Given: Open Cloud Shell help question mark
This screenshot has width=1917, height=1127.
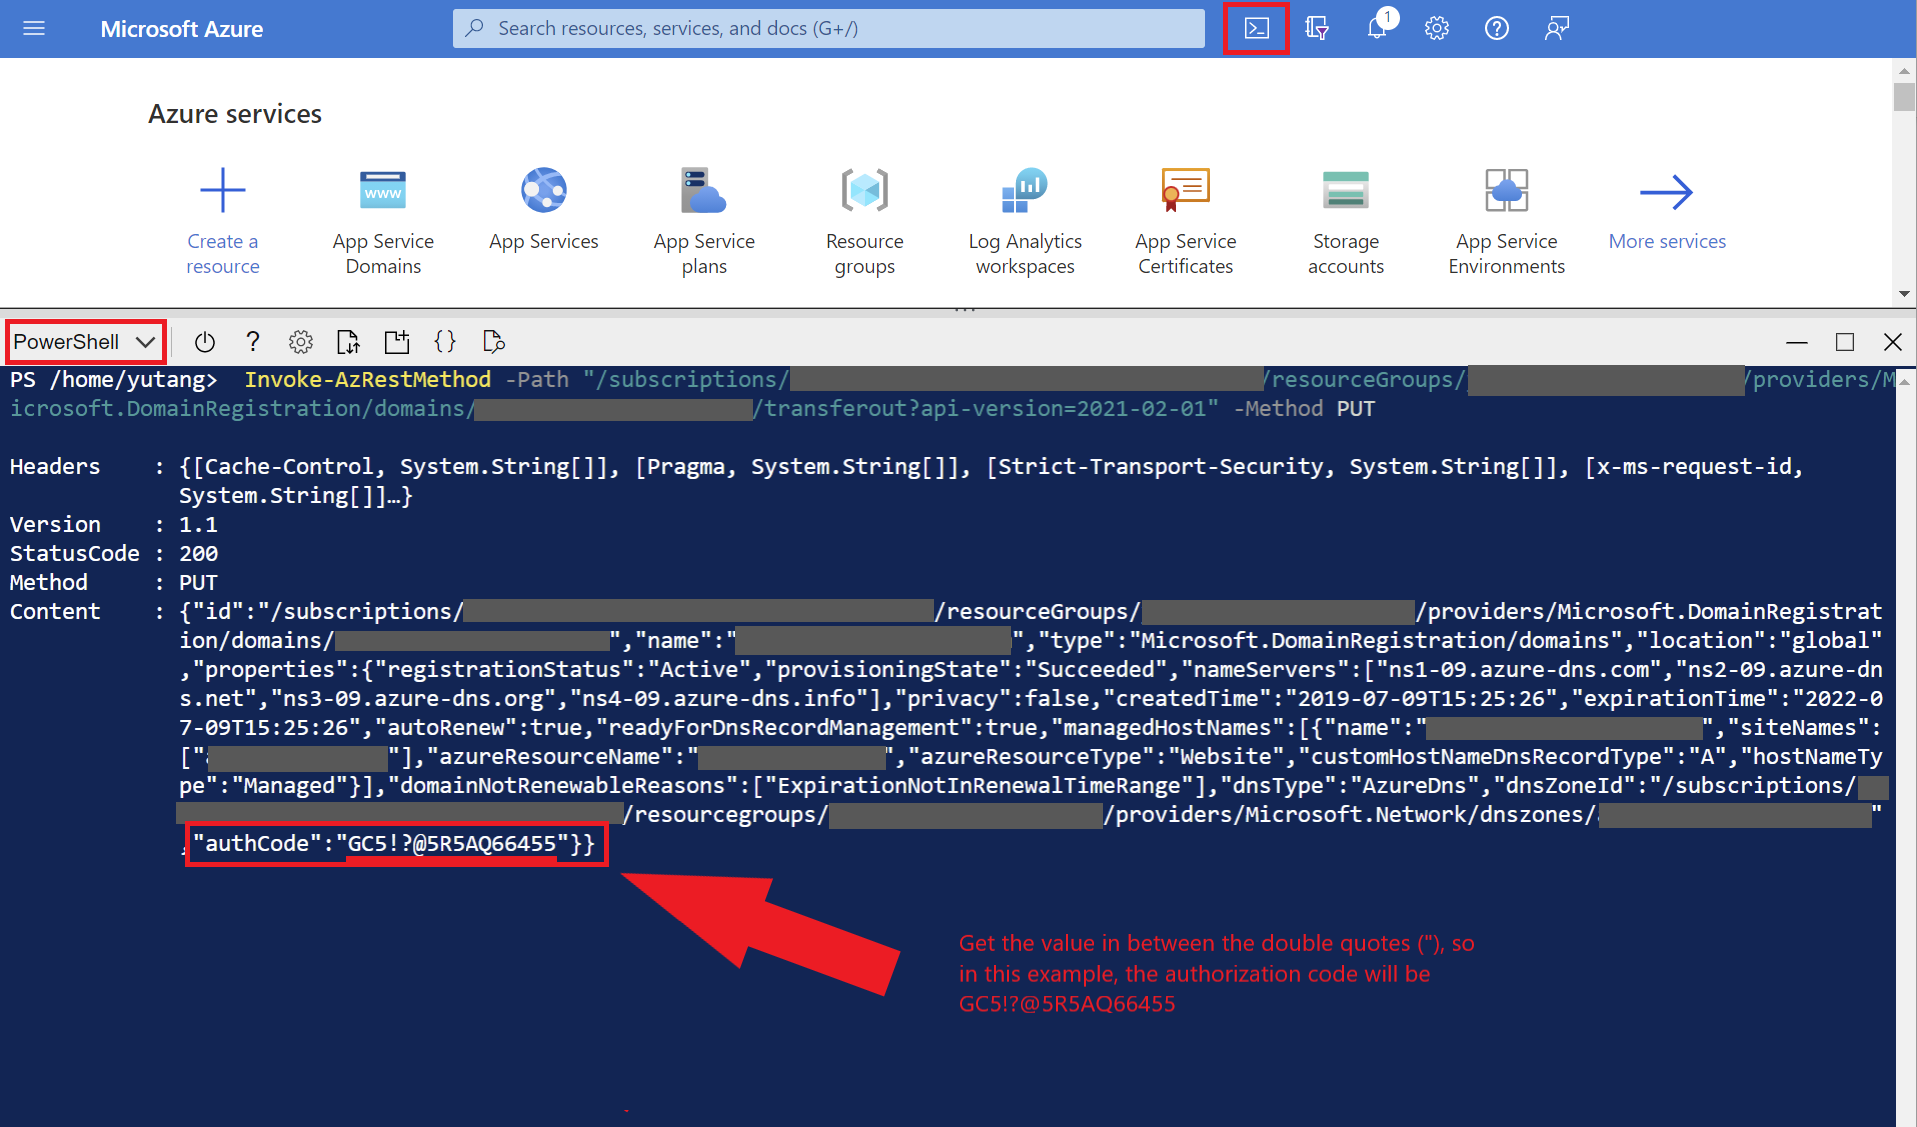Looking at the screenshot, I should click(x=252, y=341).
